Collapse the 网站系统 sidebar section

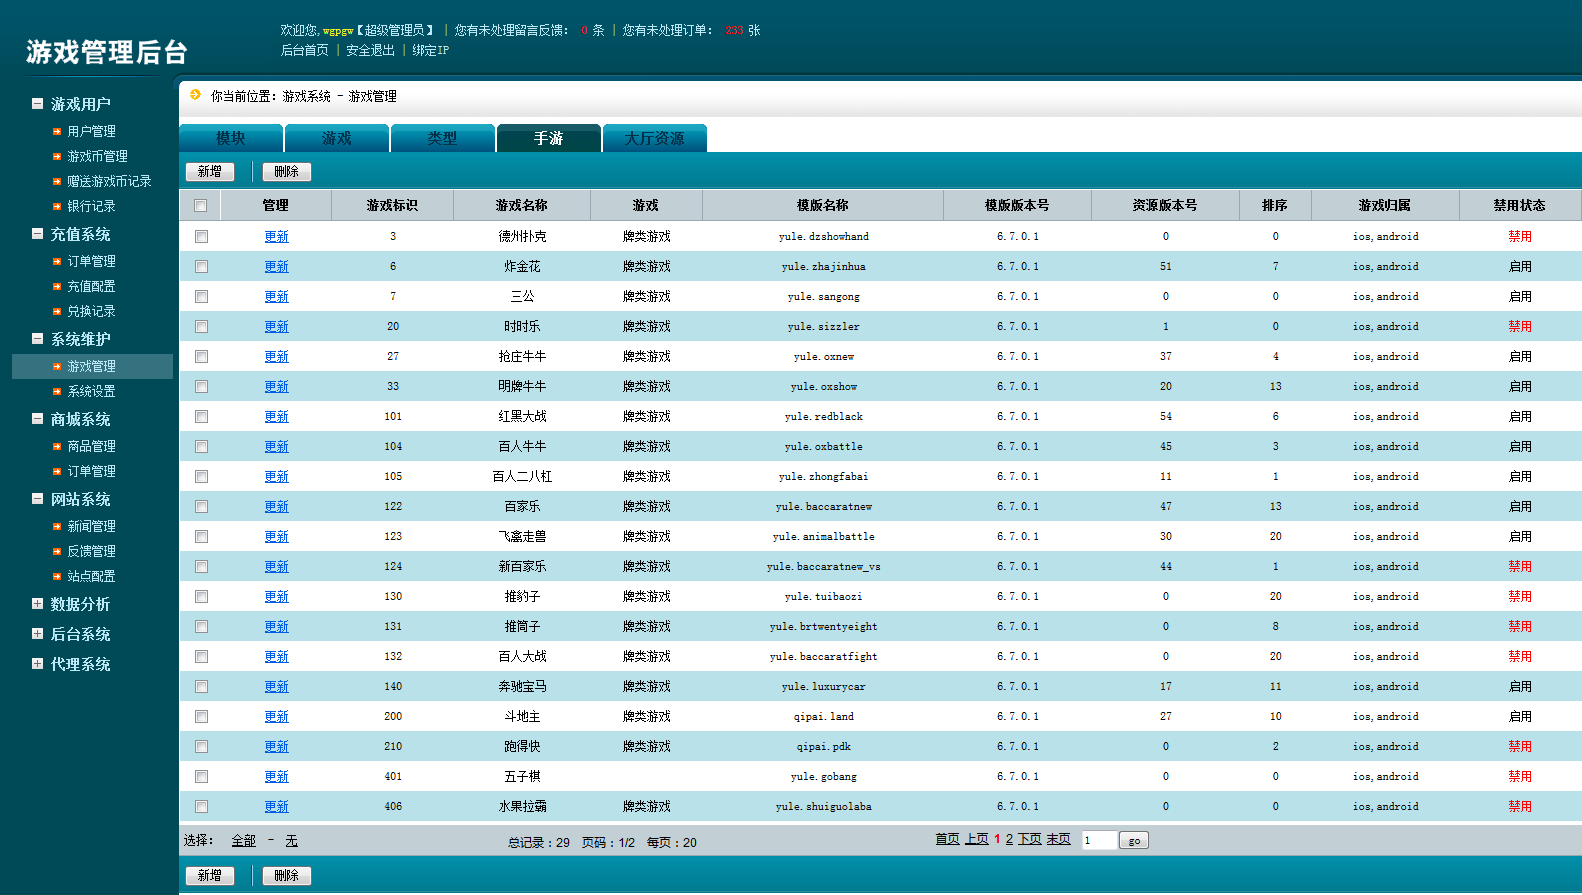(x=37, y=499)
